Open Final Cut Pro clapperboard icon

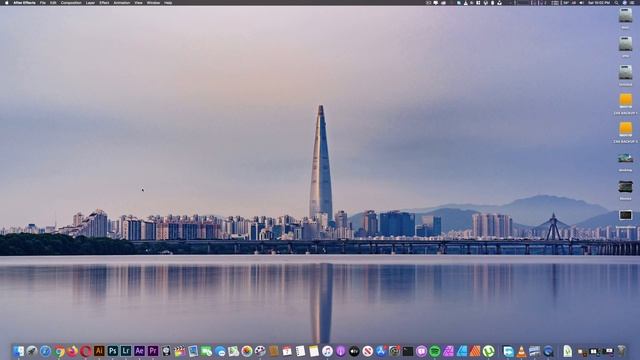tap(180, 351)
